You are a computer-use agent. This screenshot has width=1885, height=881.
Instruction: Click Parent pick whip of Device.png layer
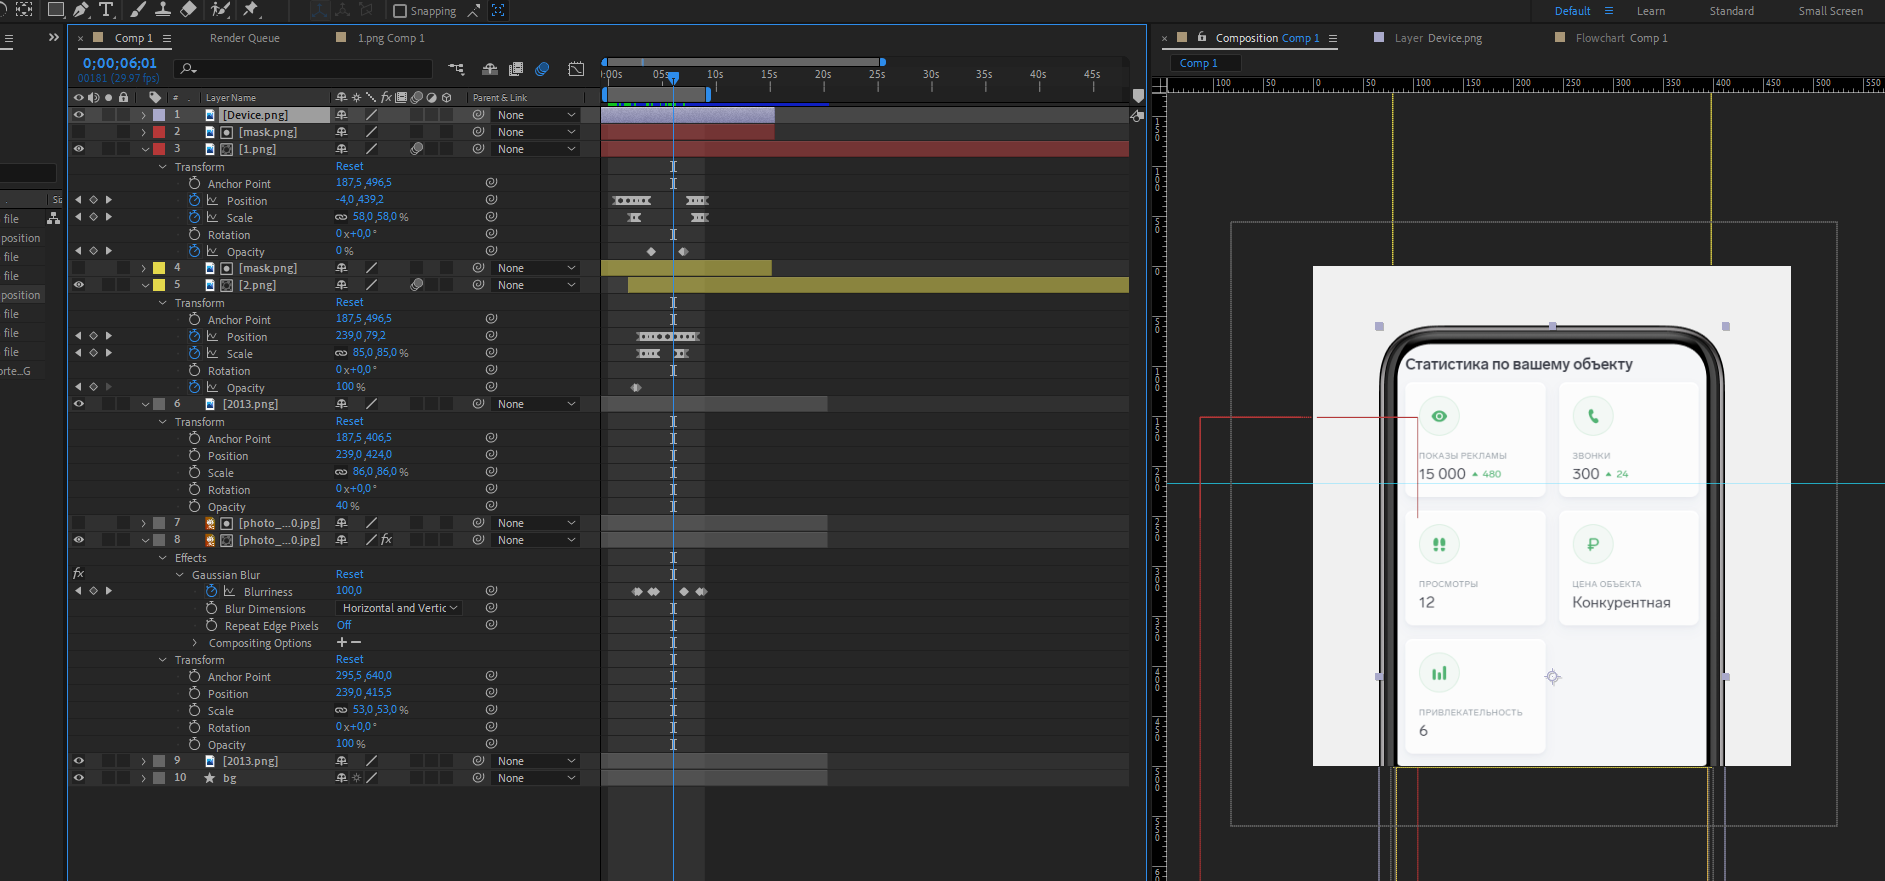(x=479, y=115)
